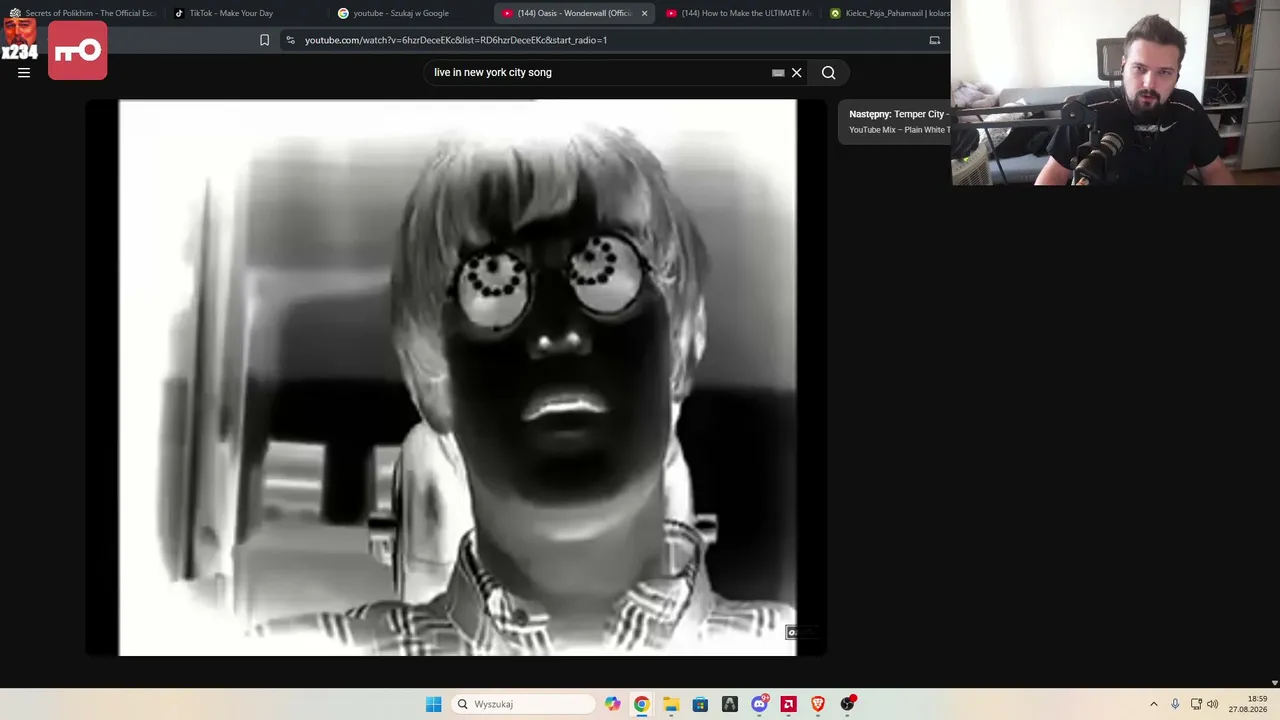This screenshot has height=720, width=1280.
Task: Open the YouTube hamburger guide menu
Action: 24,72
